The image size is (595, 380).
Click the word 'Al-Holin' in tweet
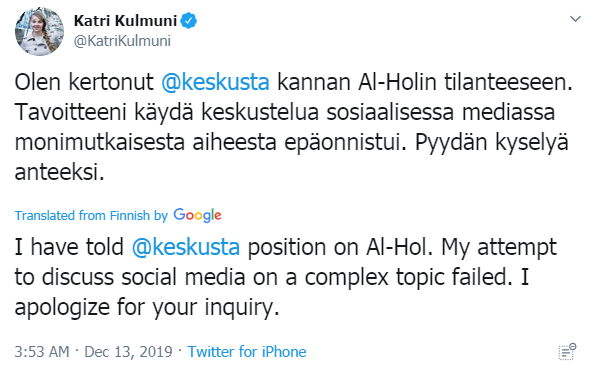pyautogui.click(x=397, y=82)
